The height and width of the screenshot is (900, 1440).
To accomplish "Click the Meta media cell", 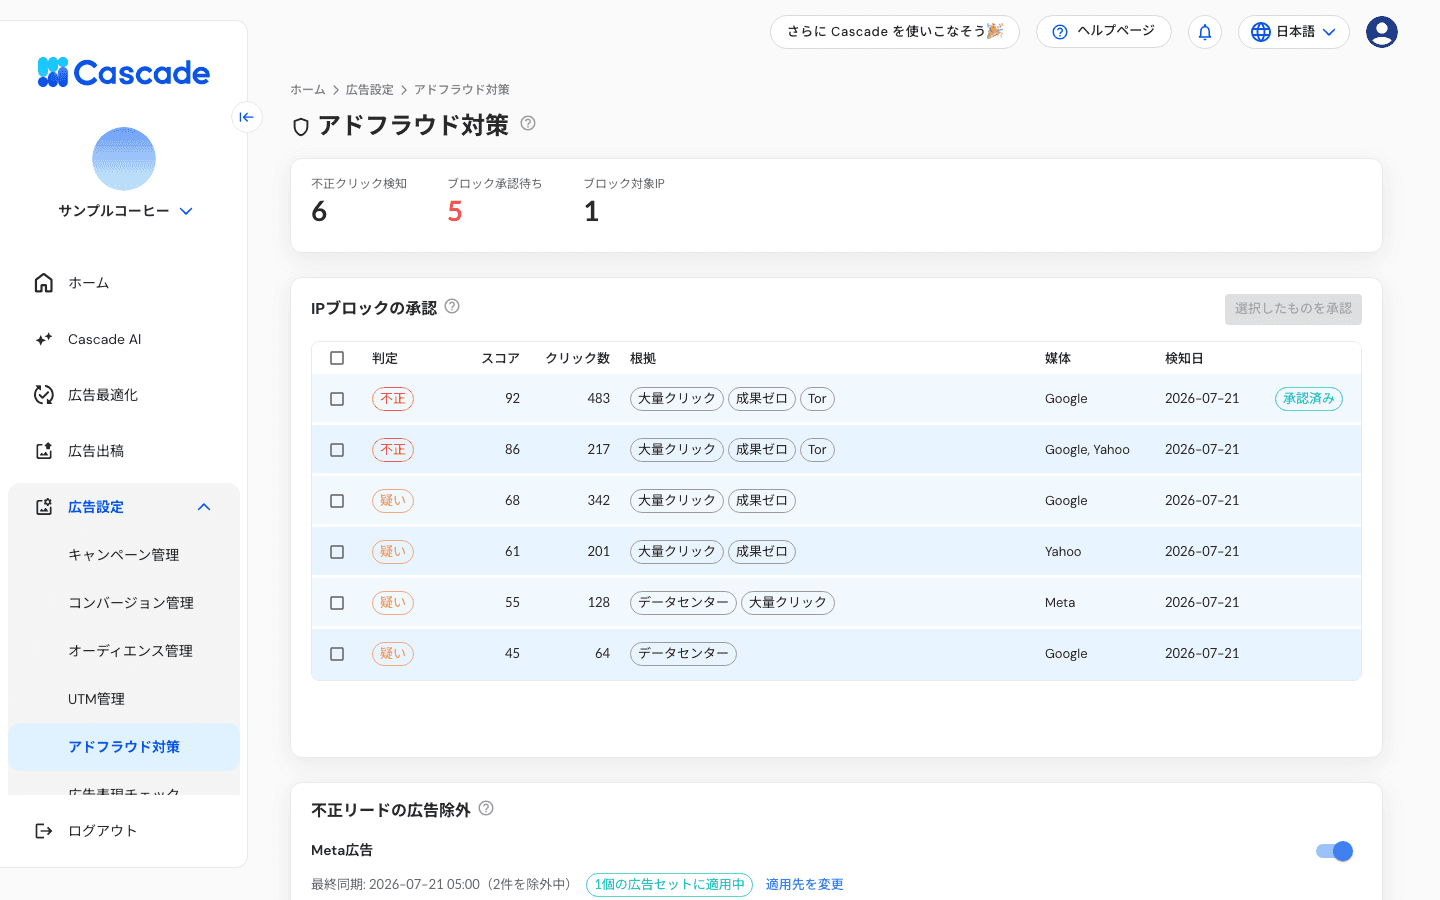I will (1060, 603).
